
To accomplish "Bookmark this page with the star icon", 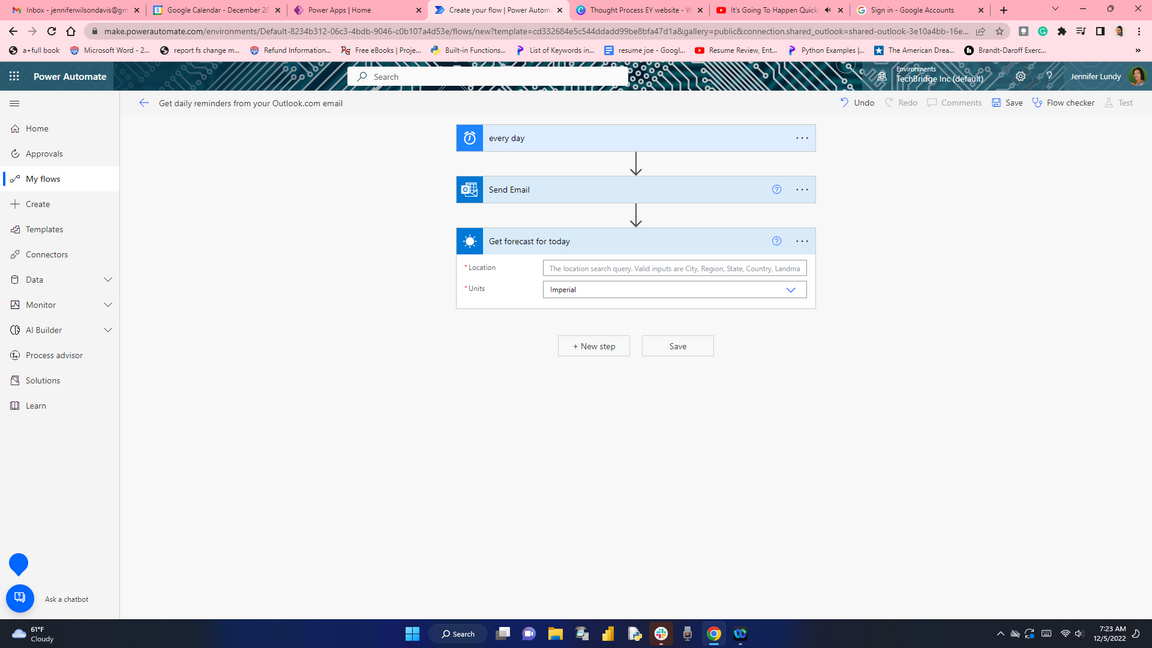I will 999,32.
